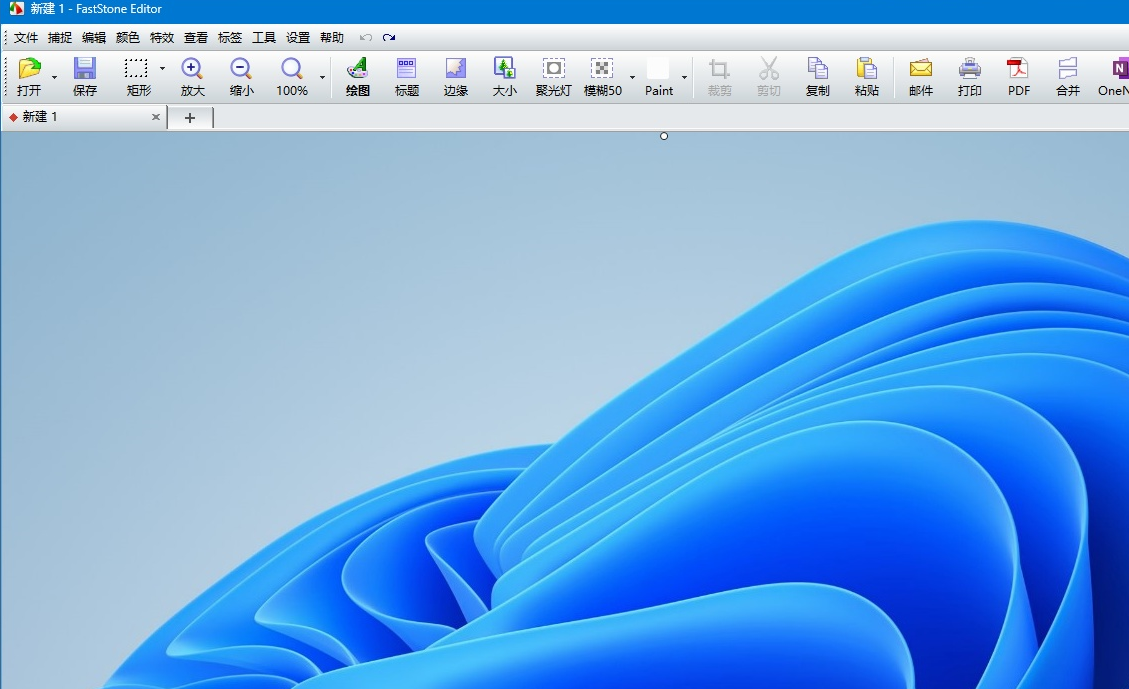Open the 特效 (Effects) menu

[x=162, y=38]
